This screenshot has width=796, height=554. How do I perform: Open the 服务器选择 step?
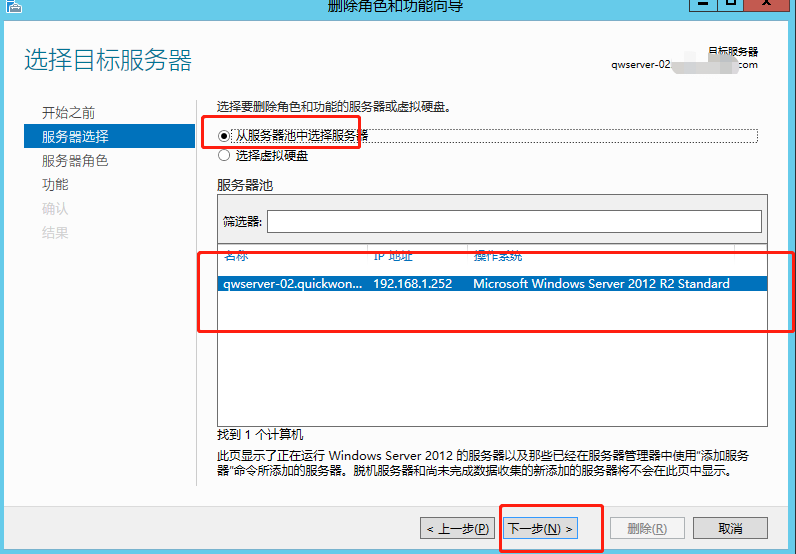[109, 136]
